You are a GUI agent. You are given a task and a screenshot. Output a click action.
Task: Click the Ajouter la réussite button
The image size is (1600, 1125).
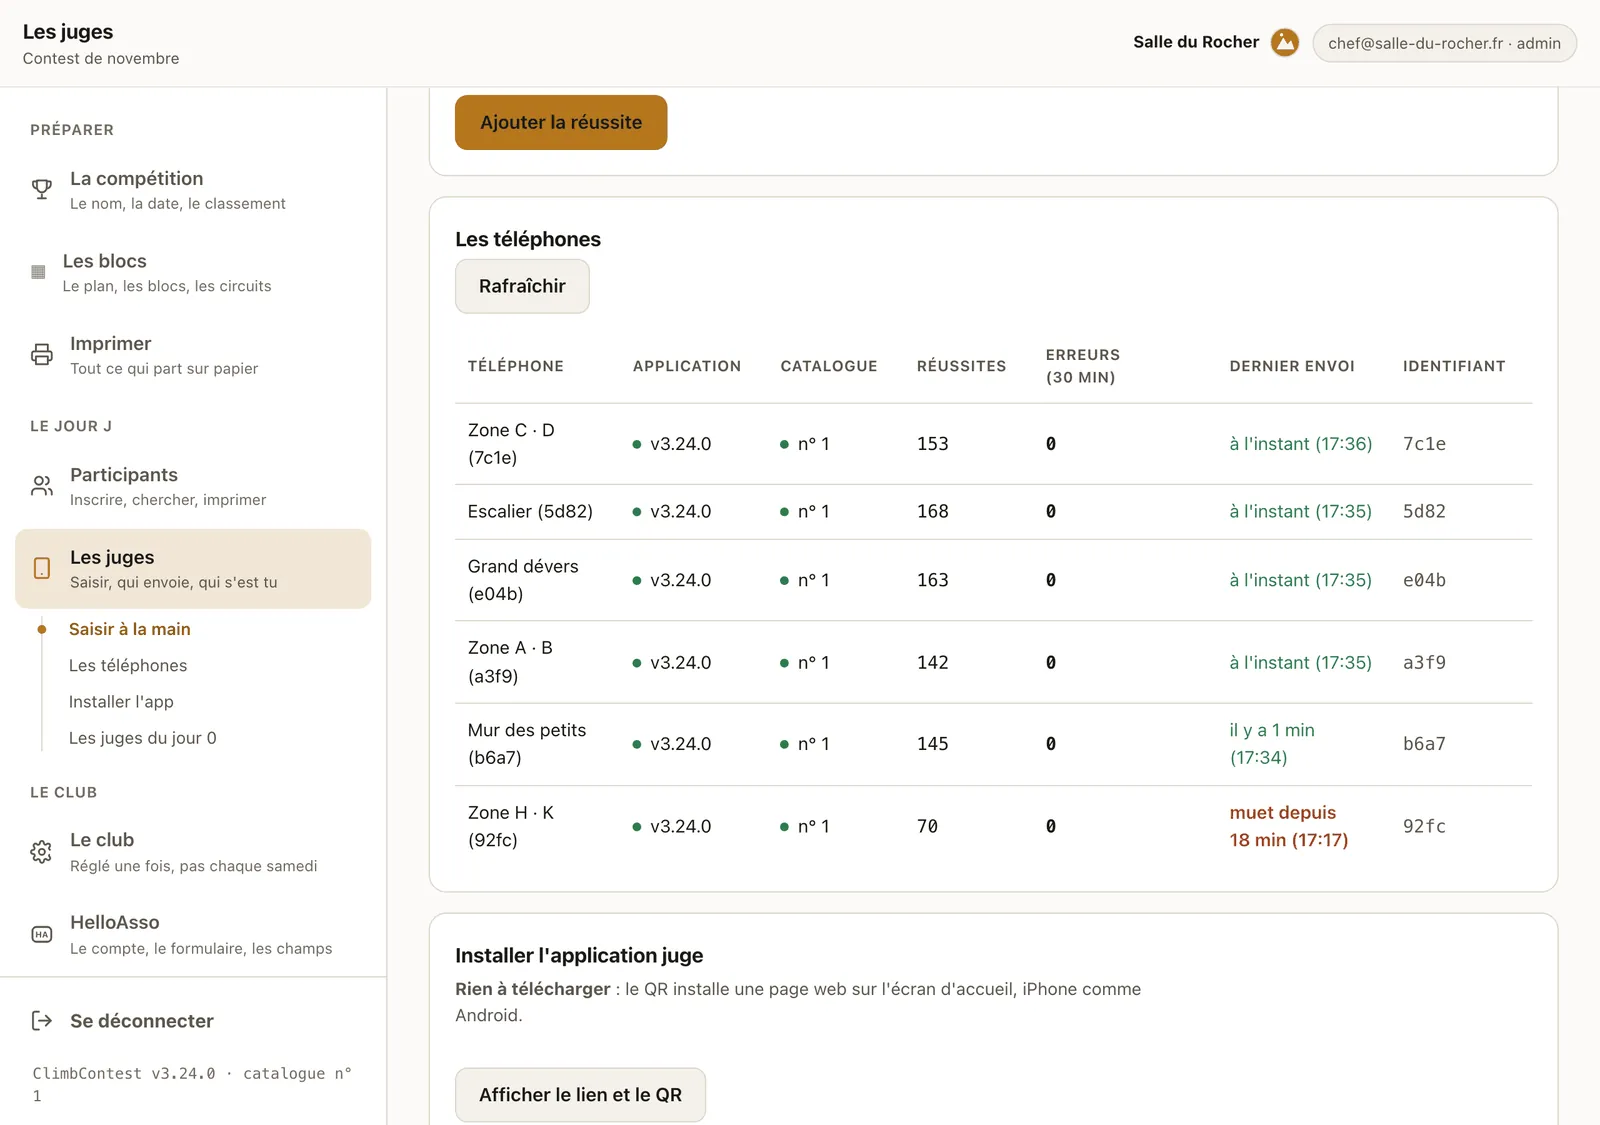561,122
